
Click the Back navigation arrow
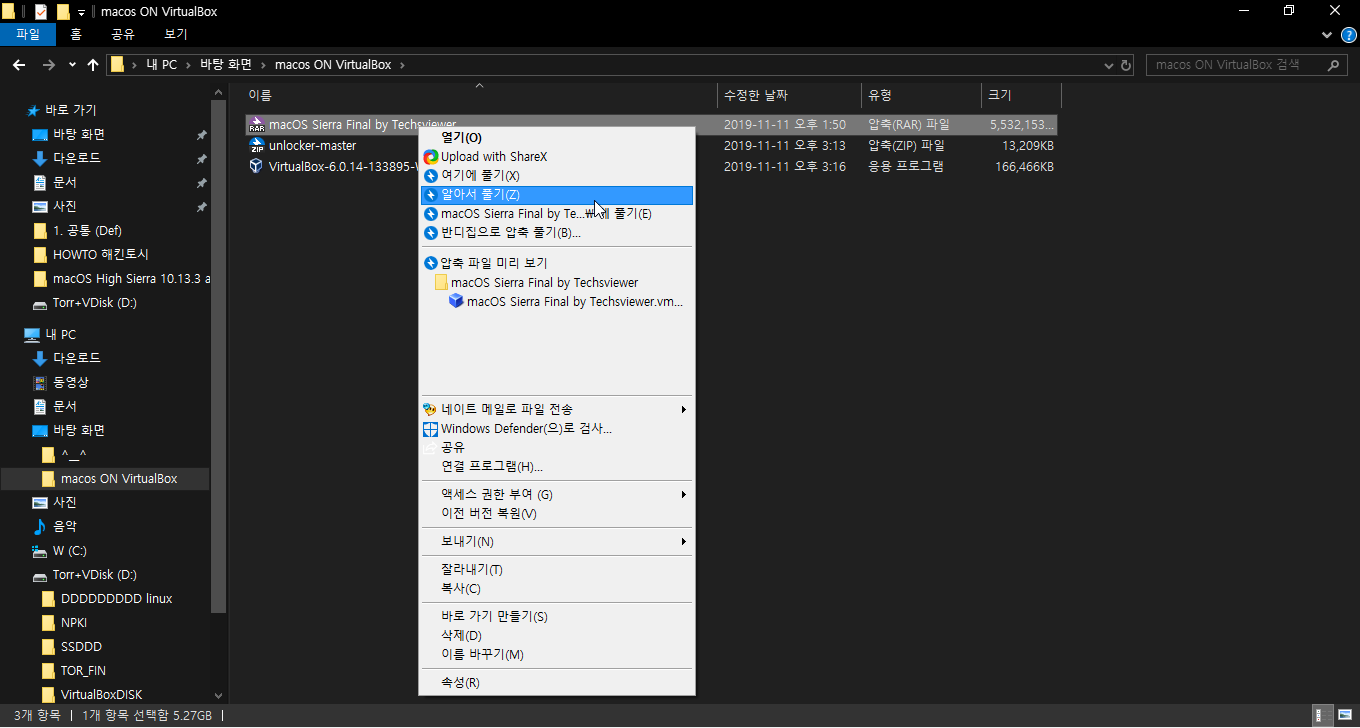pos(18,65)
